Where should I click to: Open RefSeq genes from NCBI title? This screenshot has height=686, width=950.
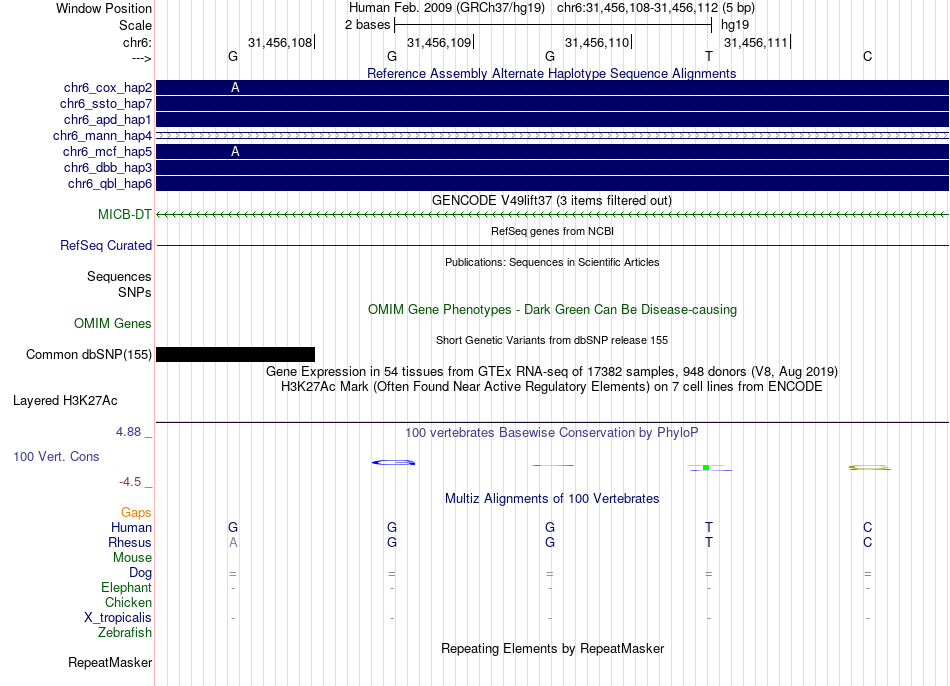click(x=552, y=231)
